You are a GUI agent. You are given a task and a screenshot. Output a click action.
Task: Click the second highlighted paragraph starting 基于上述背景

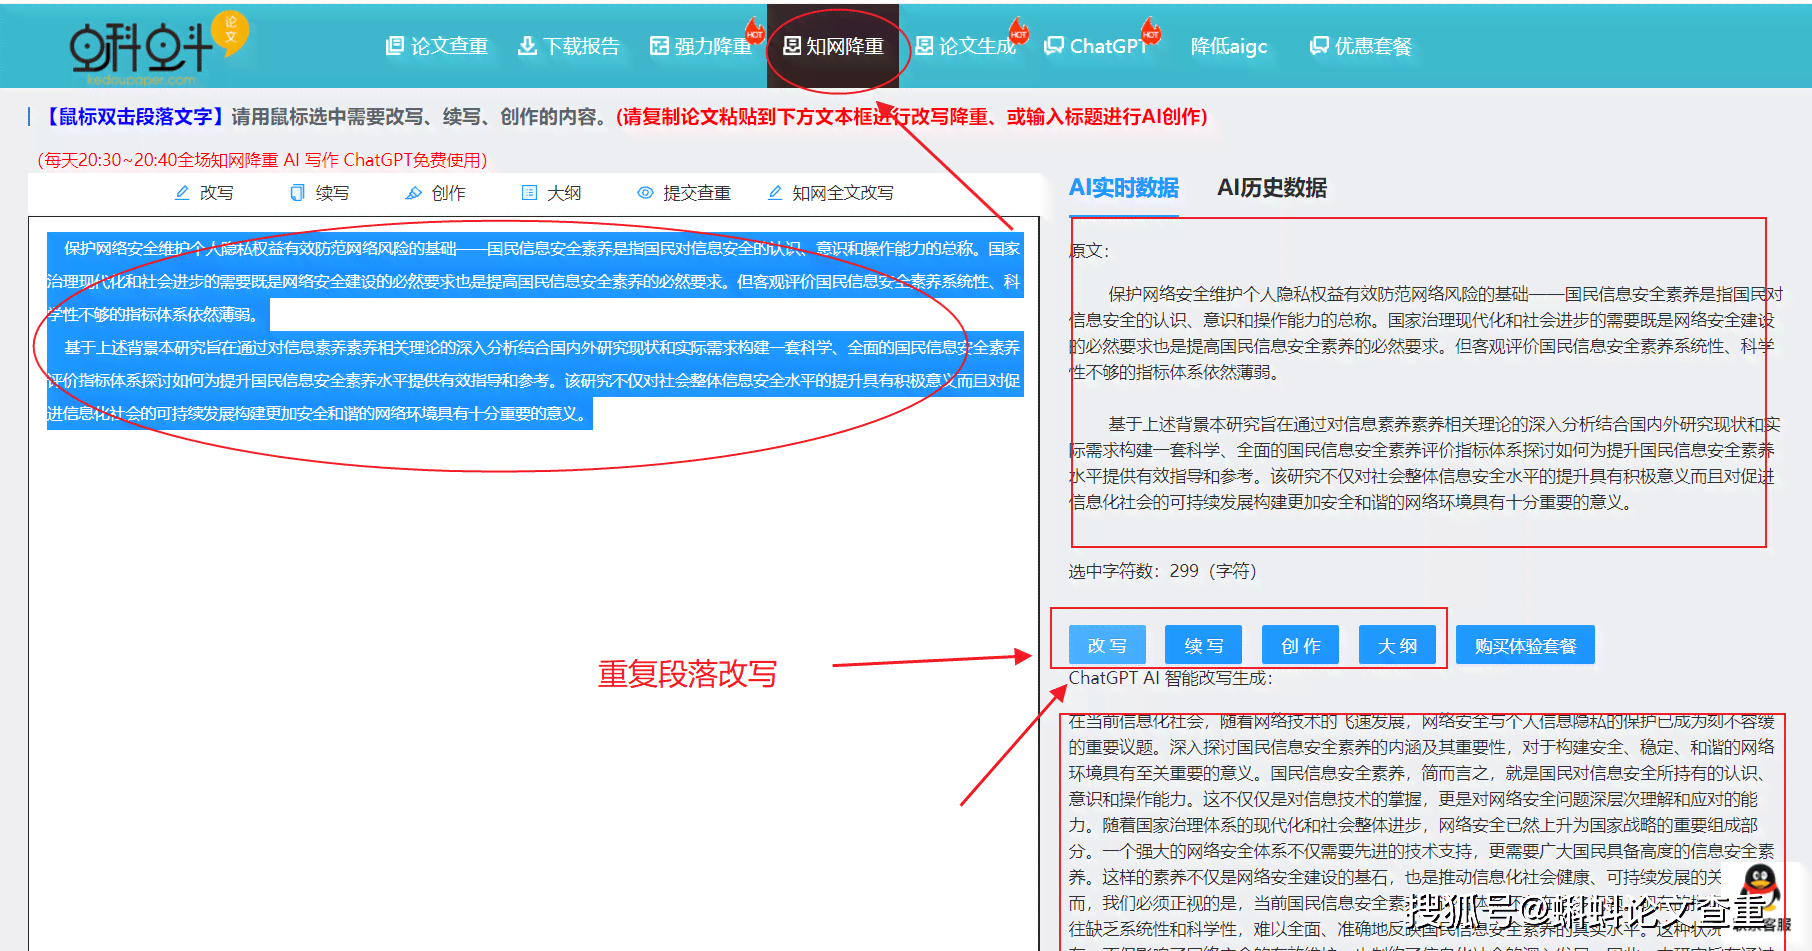[534, 380]
